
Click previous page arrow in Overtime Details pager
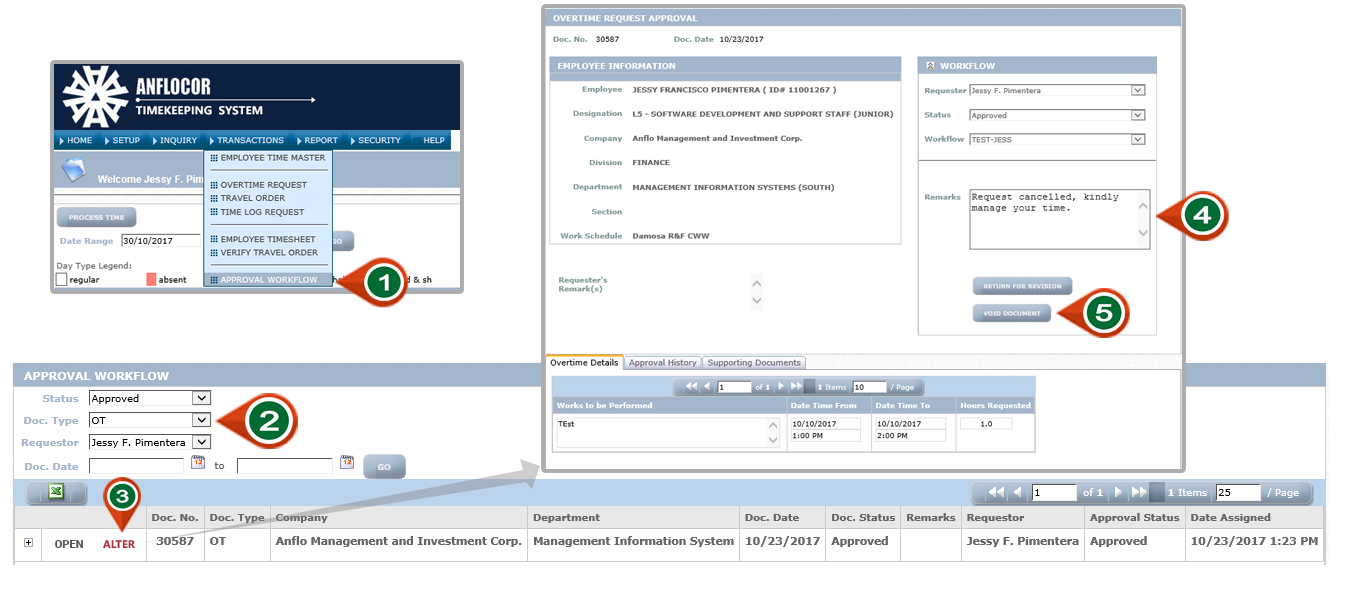tap(707, 387)
